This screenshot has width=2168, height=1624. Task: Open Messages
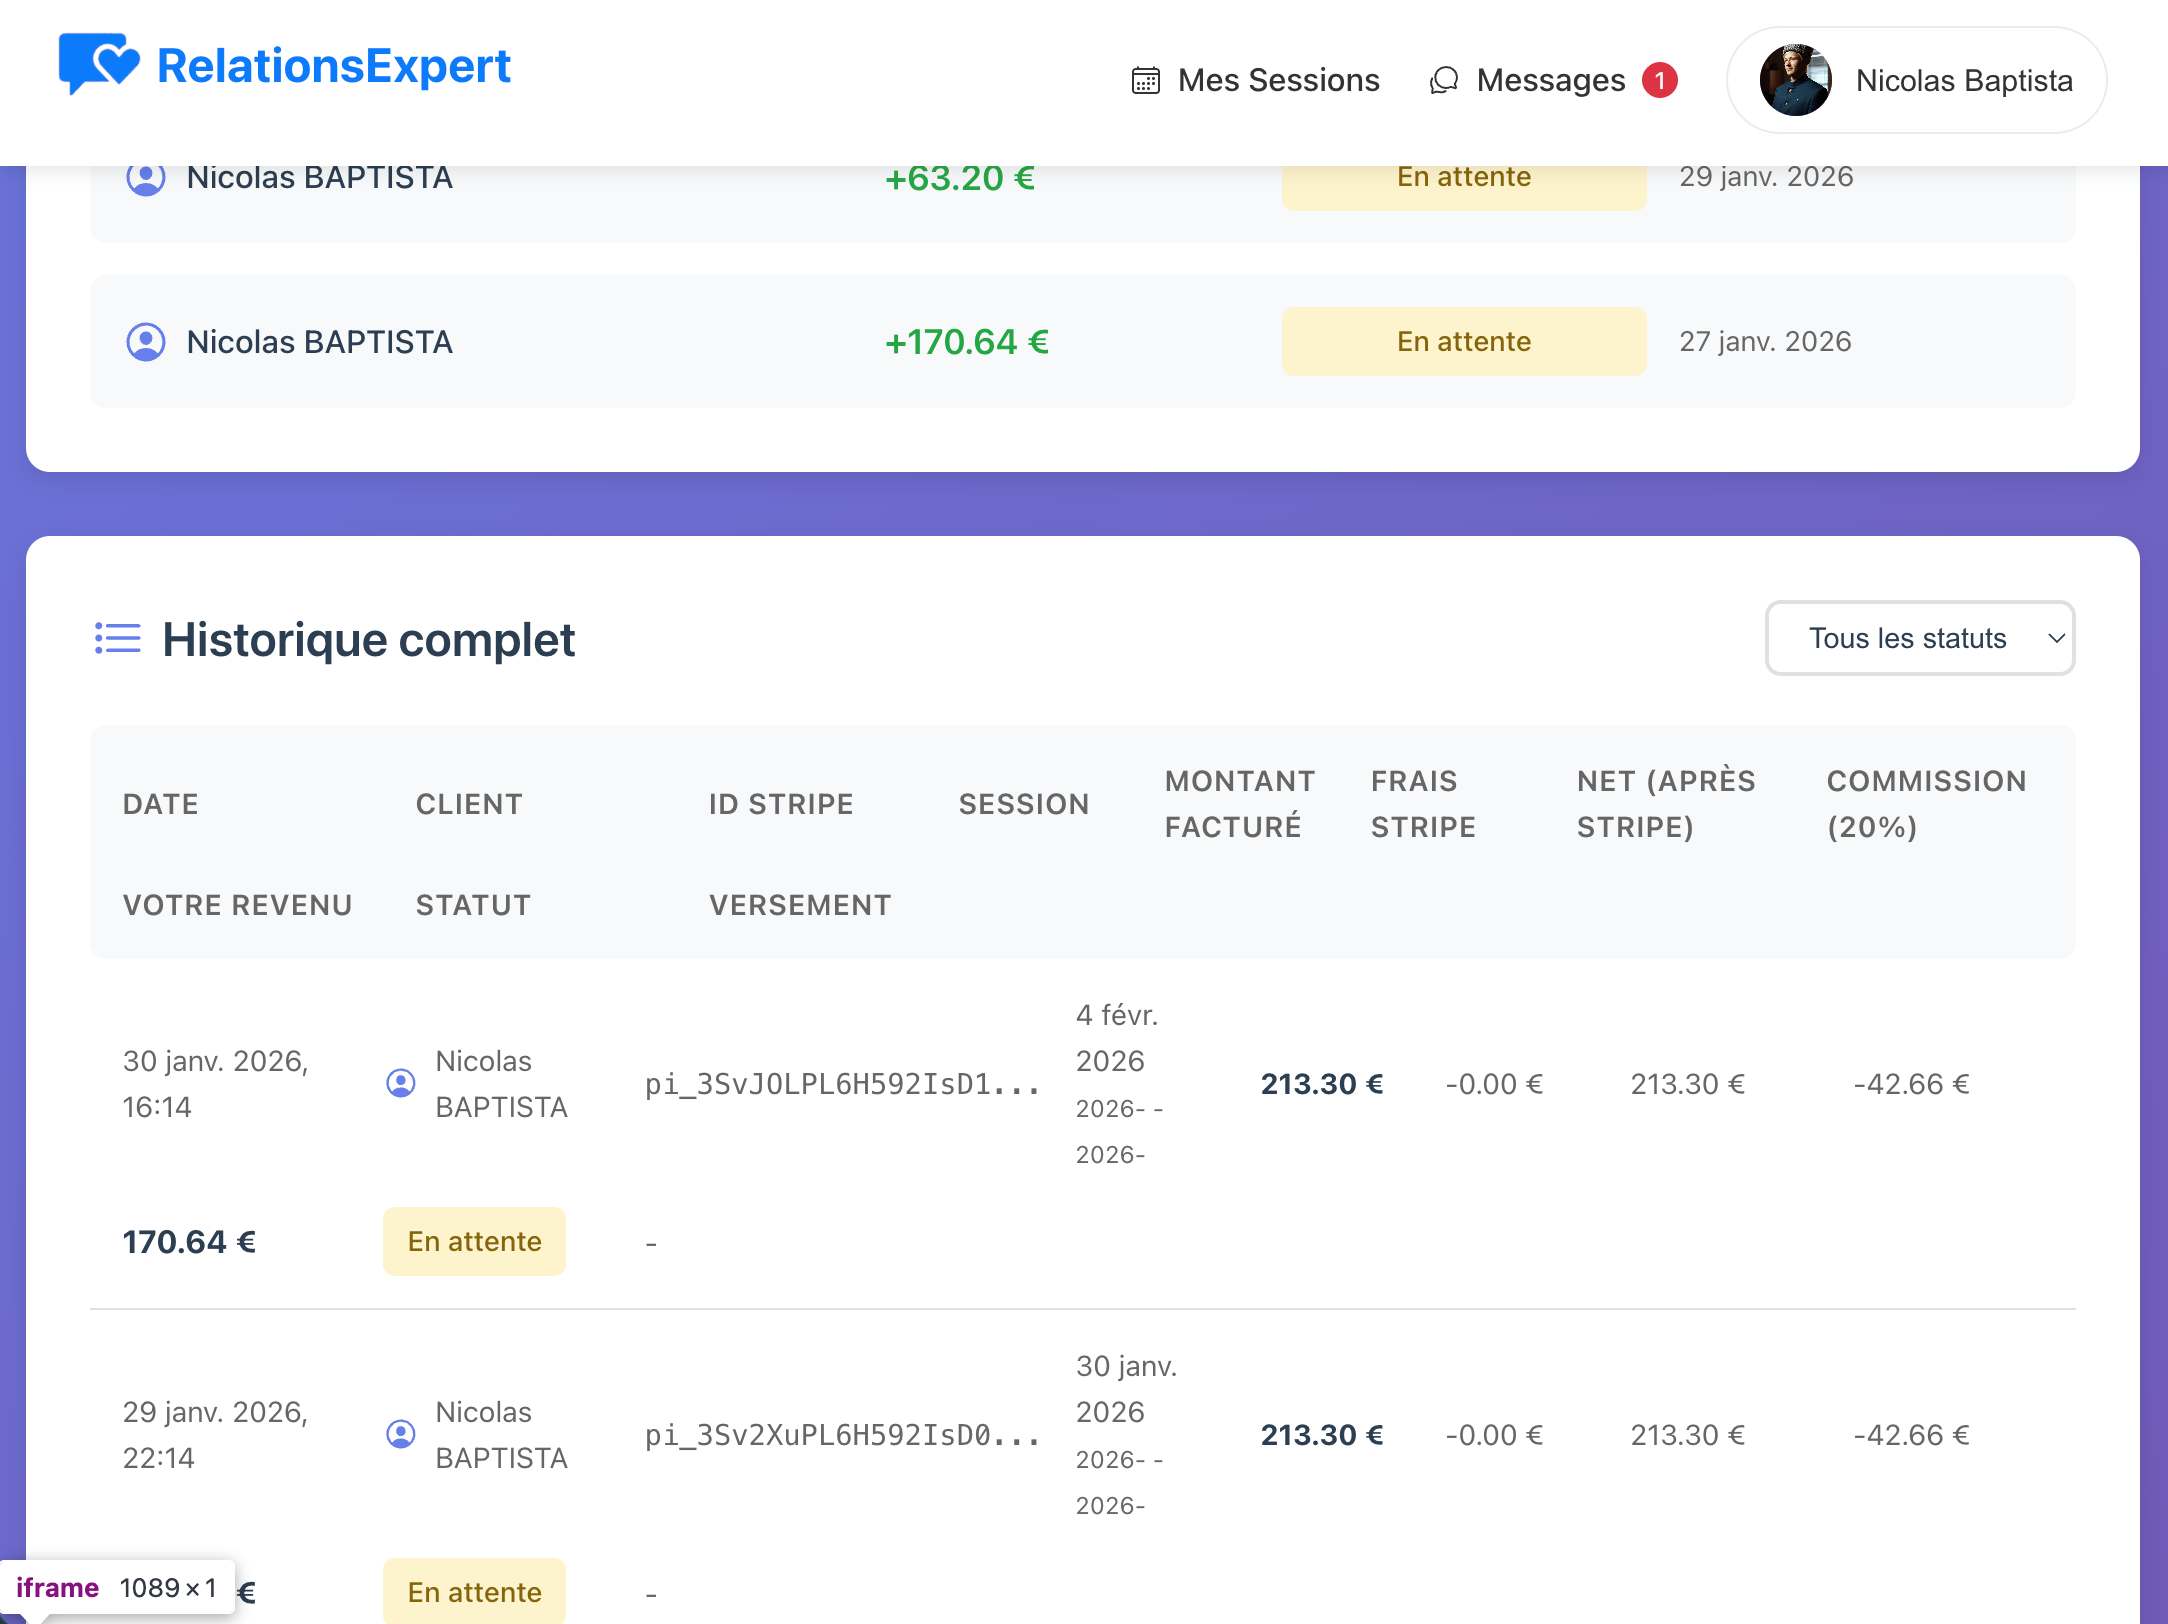[x=1549, y=80]
